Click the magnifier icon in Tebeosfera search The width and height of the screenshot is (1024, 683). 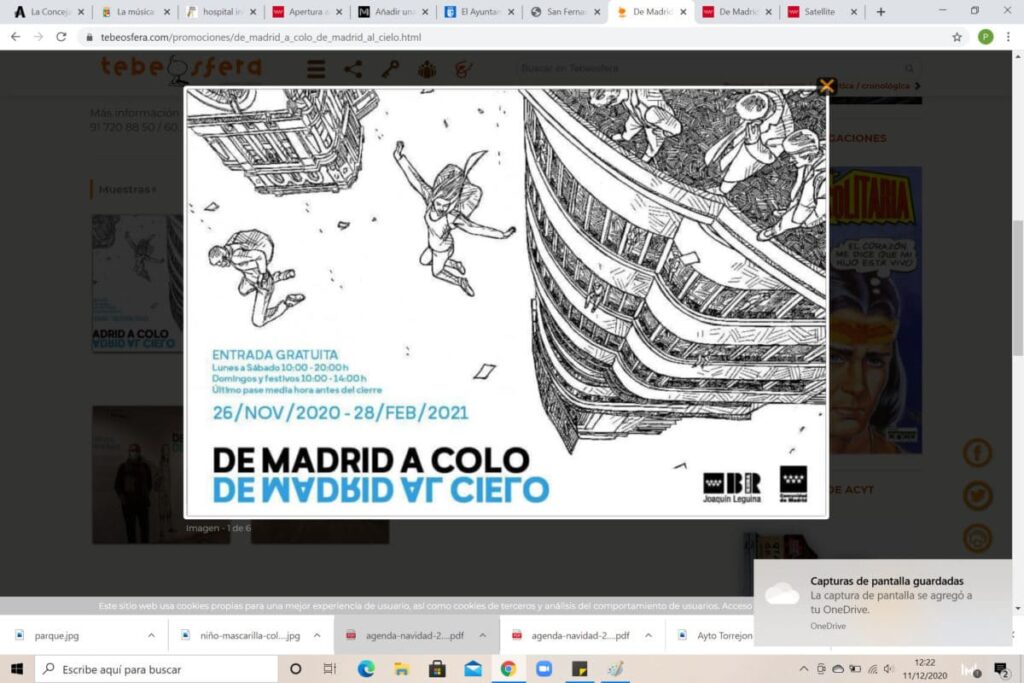click(909, 68)
